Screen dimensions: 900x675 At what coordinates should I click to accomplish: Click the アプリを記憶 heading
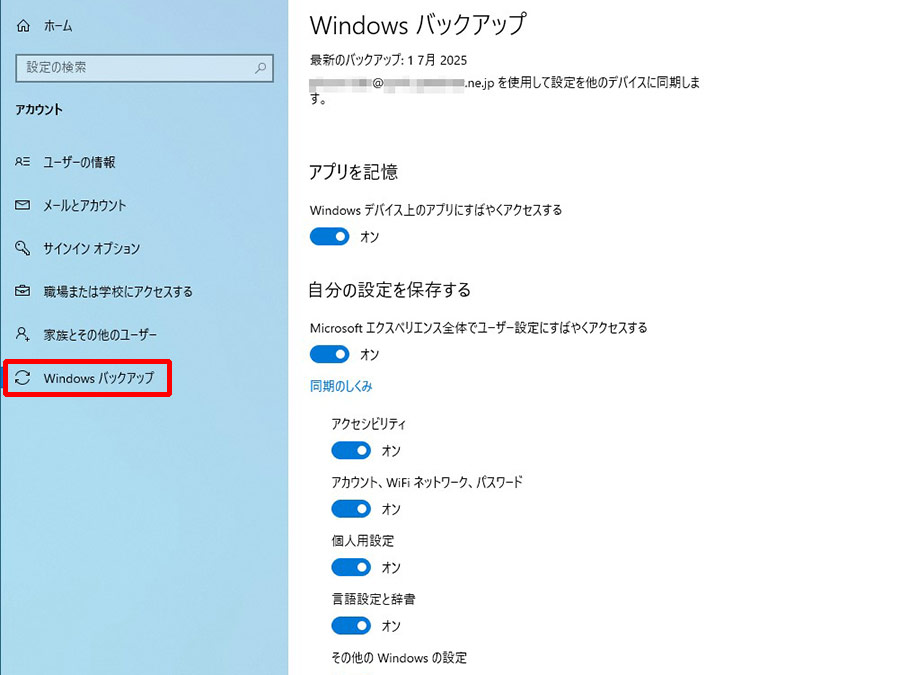coord(354,172)
